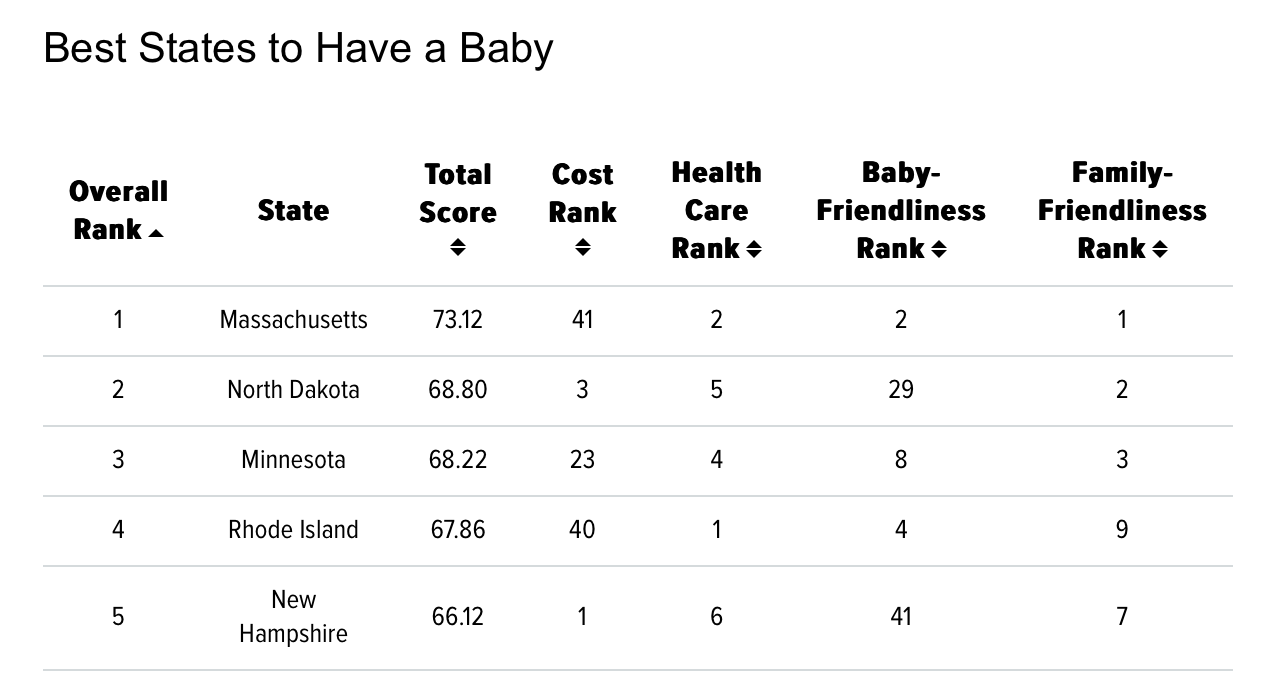Click Rhode Island total score 67.86
1268x674 pixels.
(457, 530)
